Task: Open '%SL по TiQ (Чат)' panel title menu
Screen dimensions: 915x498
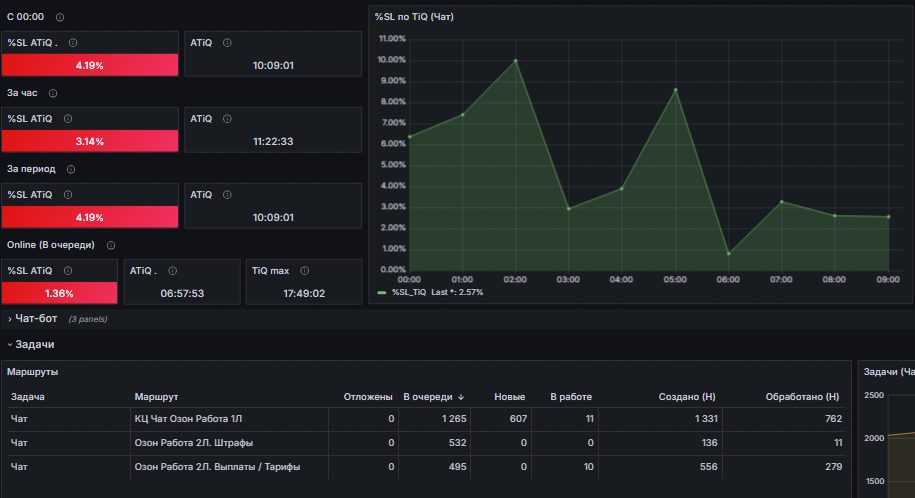Action: 414,17
